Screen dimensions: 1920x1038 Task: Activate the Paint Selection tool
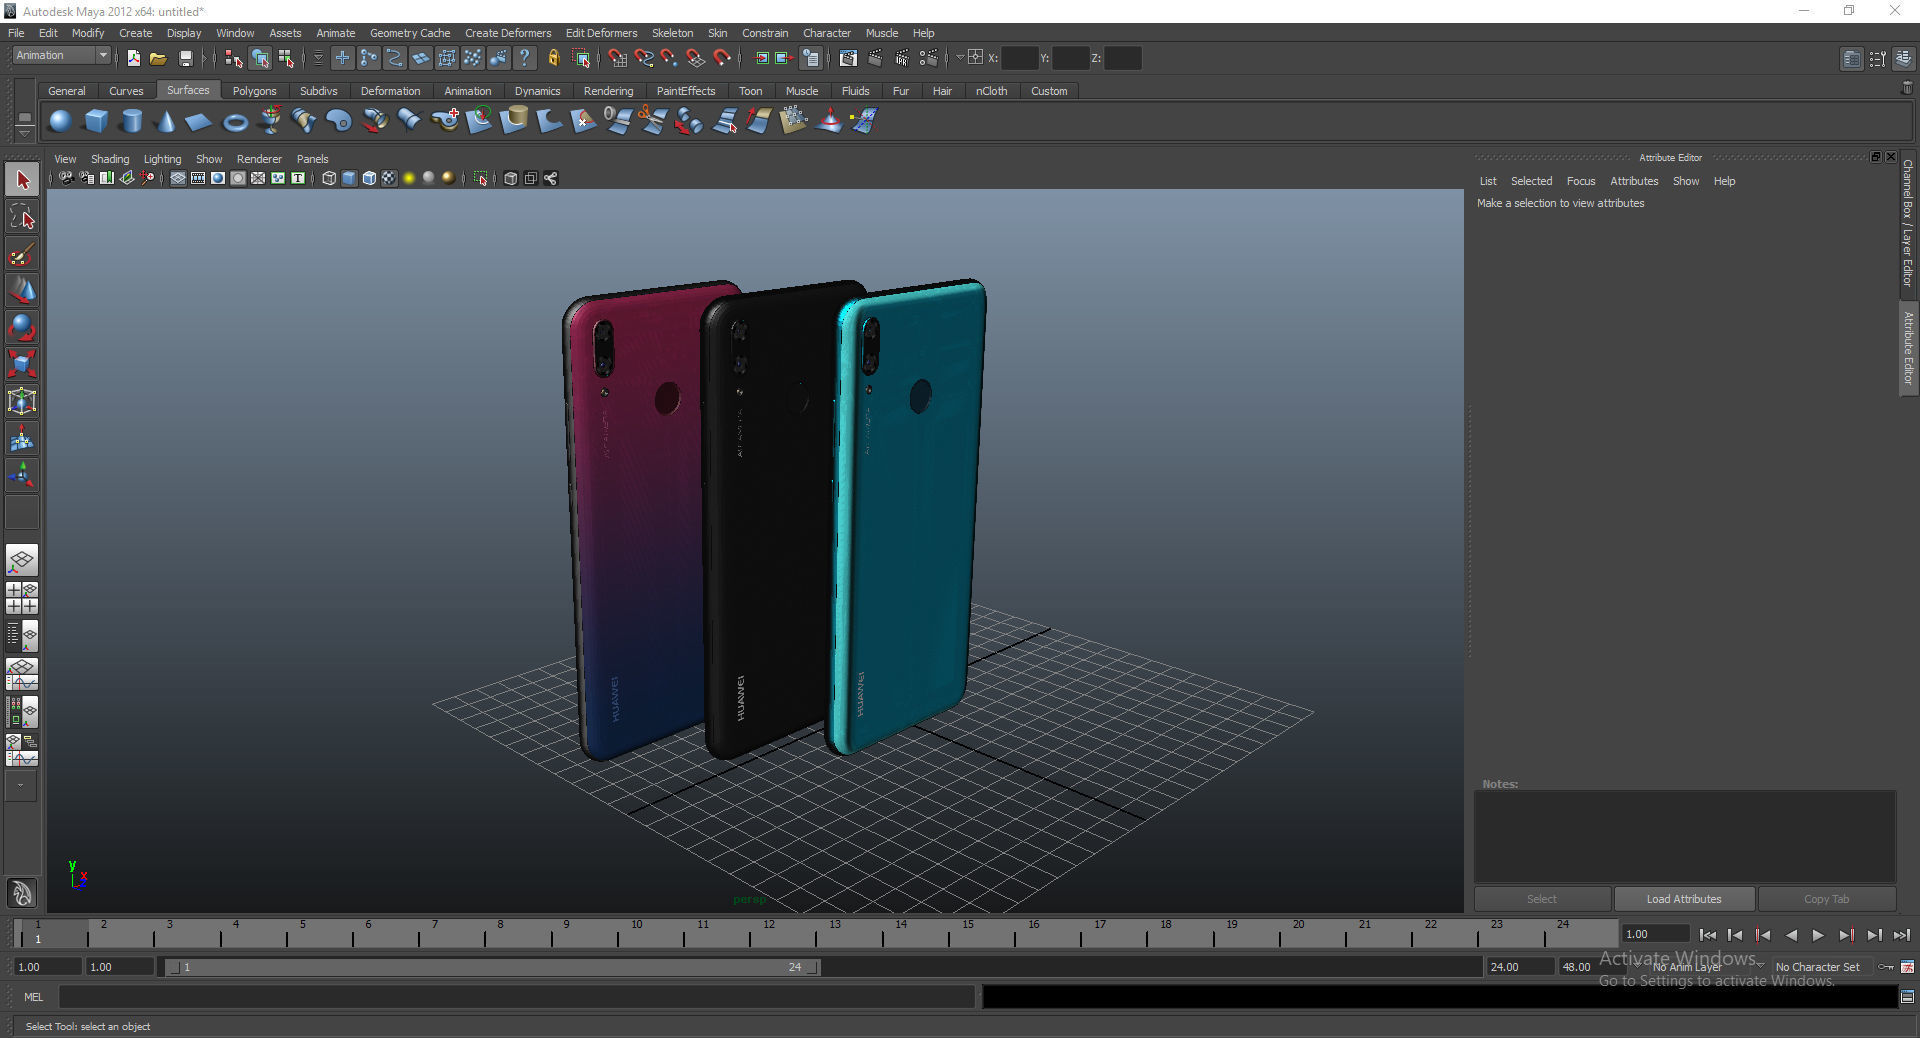pyautogui.click(x=22, y=254)
